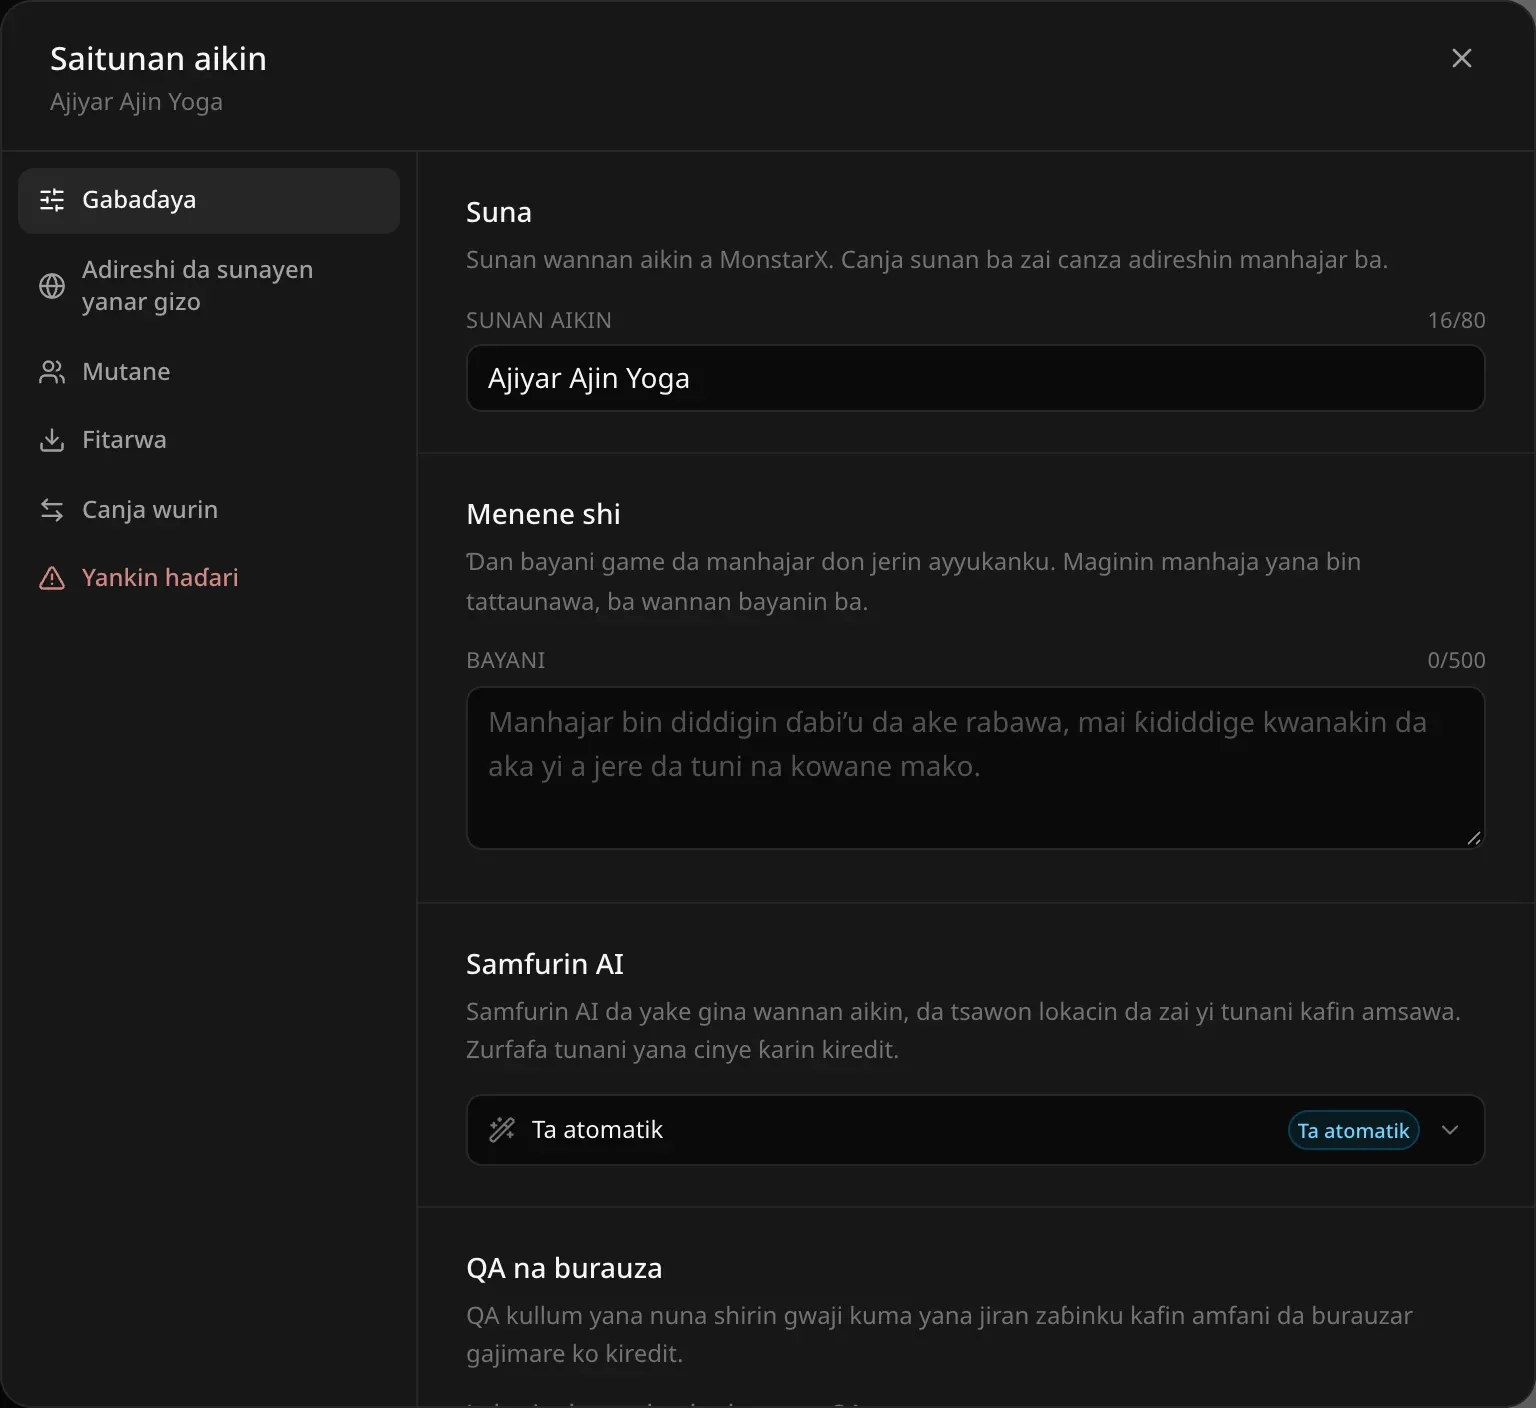1536x1408 pixels.
Task: Close the Saitunan aikin dialog
Action: pyautogui.click(x=1461, y=58)
